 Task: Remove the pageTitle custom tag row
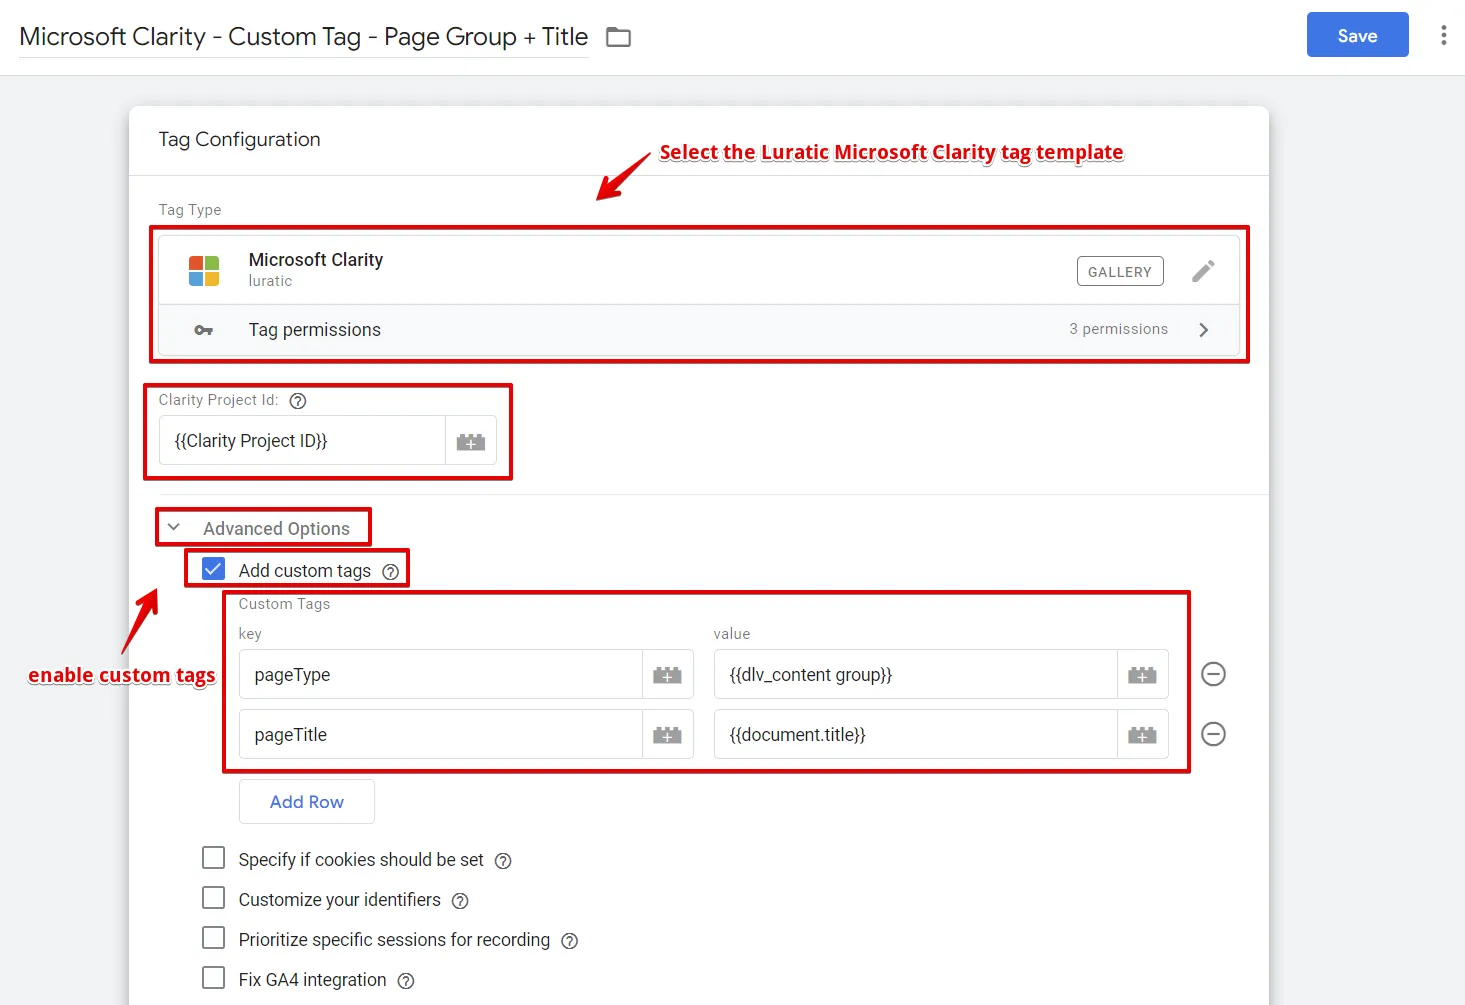[1213, 734]
